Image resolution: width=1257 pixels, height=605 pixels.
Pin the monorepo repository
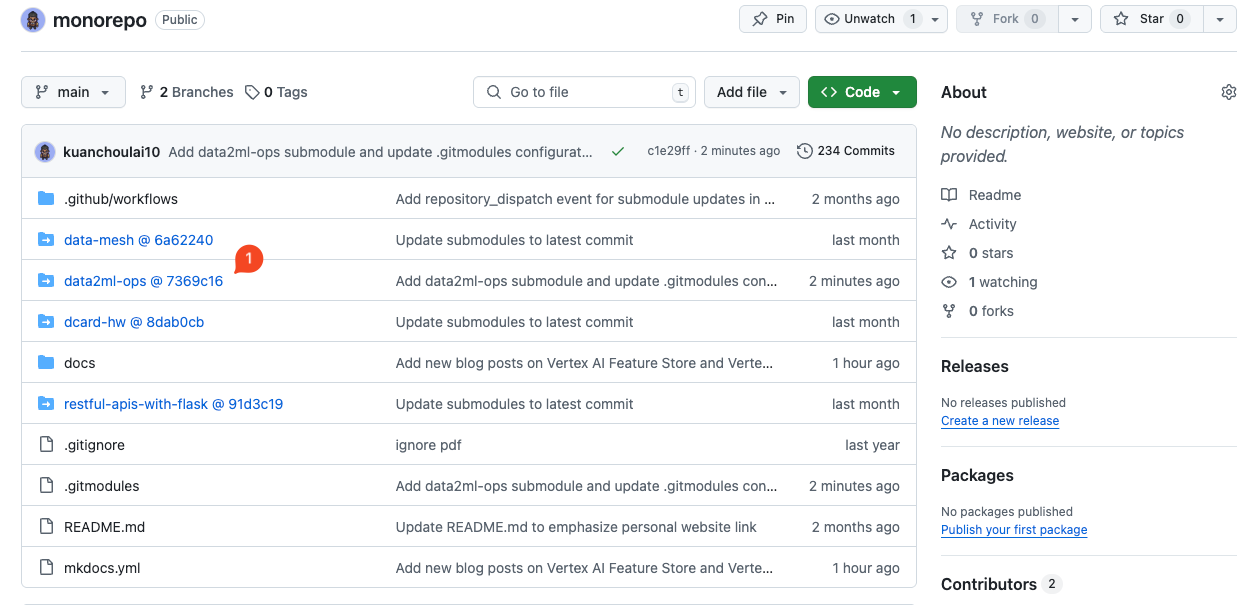(773, 19)
